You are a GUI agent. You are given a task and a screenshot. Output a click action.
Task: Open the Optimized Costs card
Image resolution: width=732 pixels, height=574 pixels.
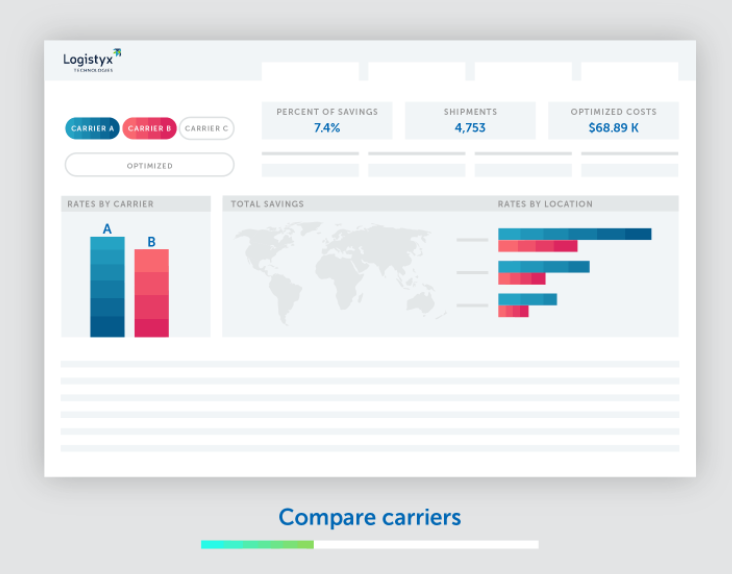click(613, 121)
